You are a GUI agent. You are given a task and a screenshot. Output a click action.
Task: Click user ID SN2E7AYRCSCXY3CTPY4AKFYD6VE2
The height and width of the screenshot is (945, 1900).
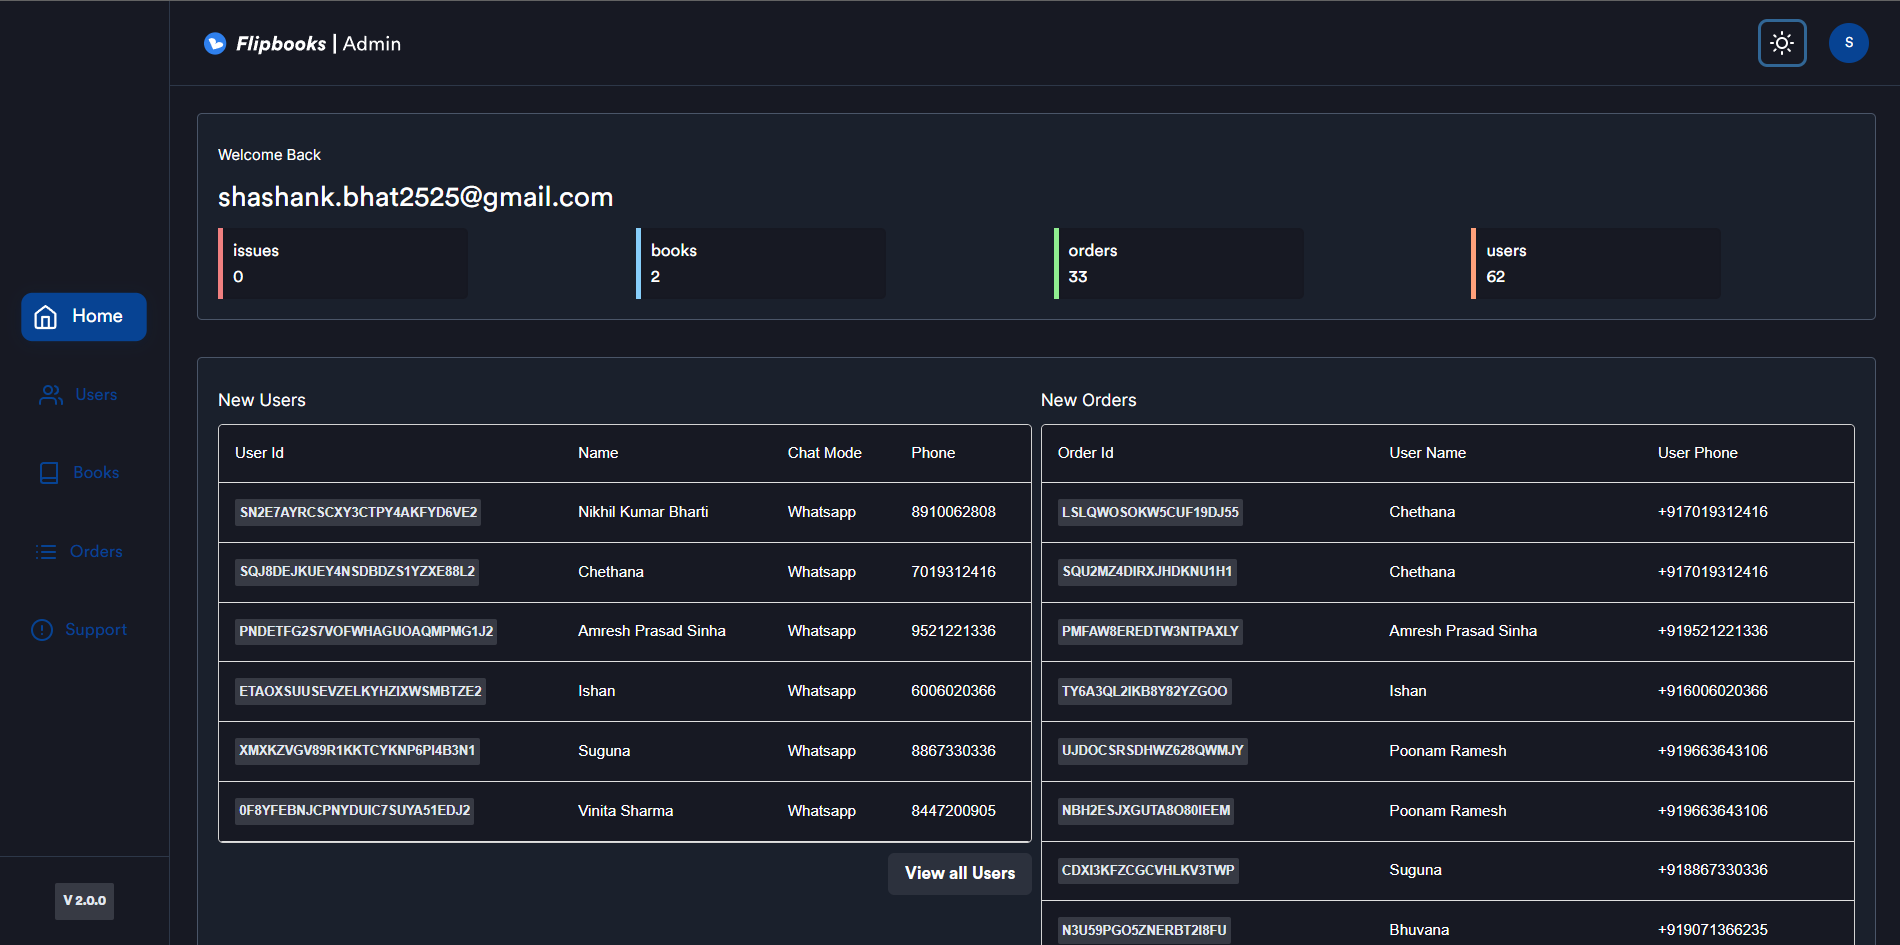click(358, 512)
